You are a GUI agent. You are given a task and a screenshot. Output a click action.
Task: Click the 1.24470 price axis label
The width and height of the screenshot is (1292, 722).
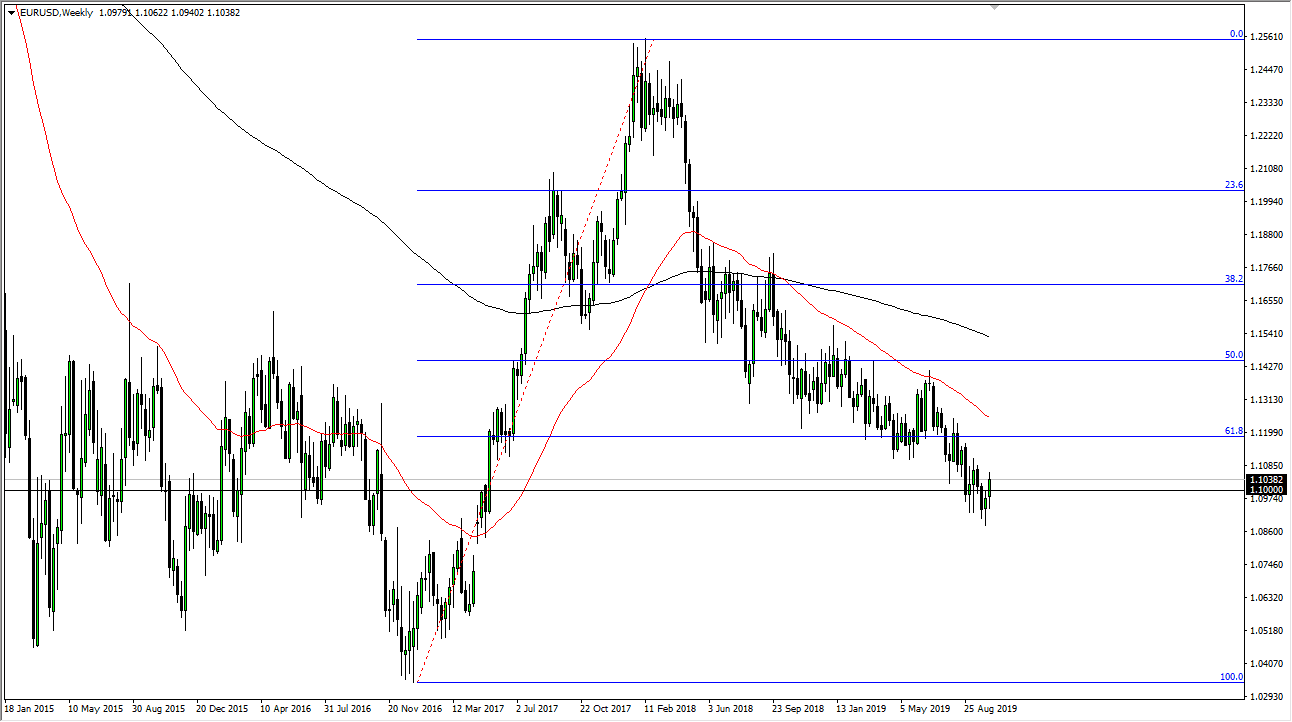pyautogui.click(x=1267, y=70)
